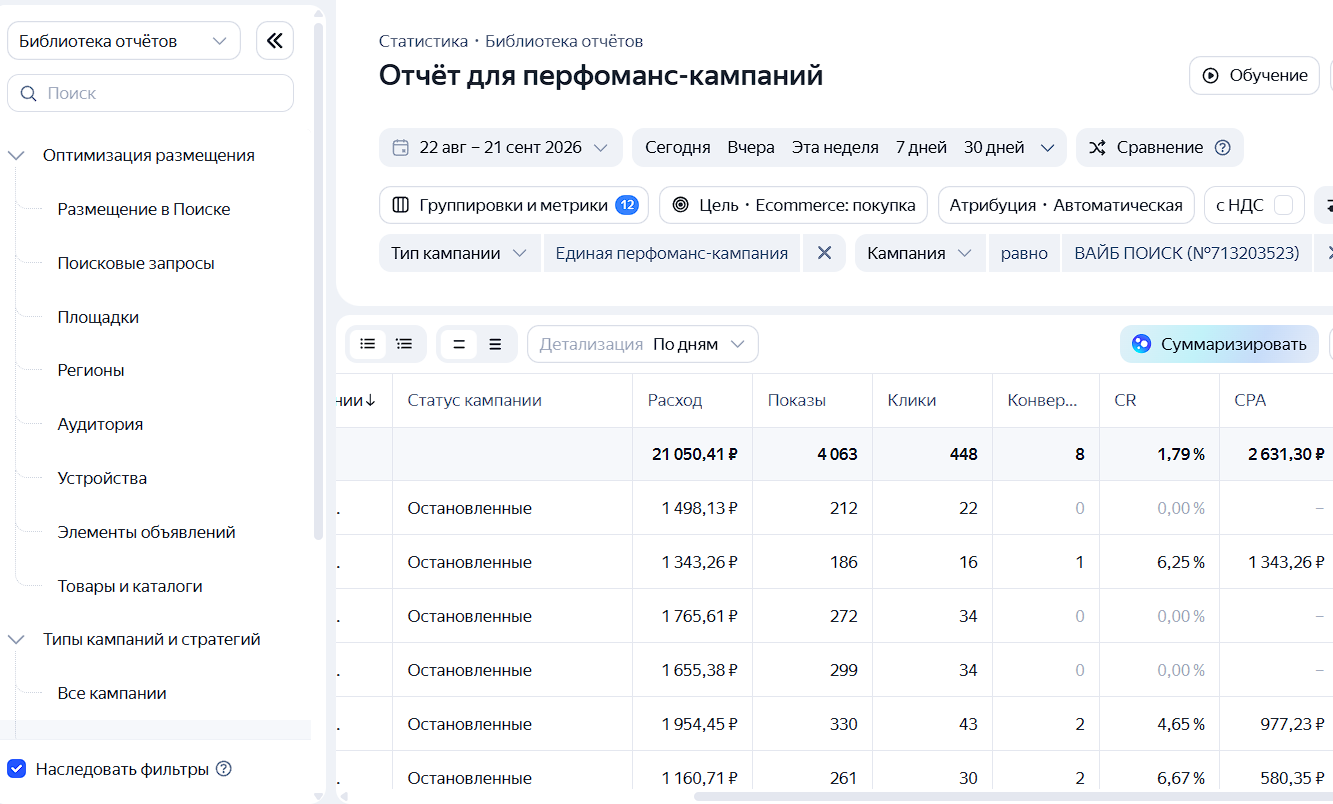The width and height of the screenshot is (1333, 804).
Task: Click the Суммаризировать sparkle icon
Action: click(1141, 344)
